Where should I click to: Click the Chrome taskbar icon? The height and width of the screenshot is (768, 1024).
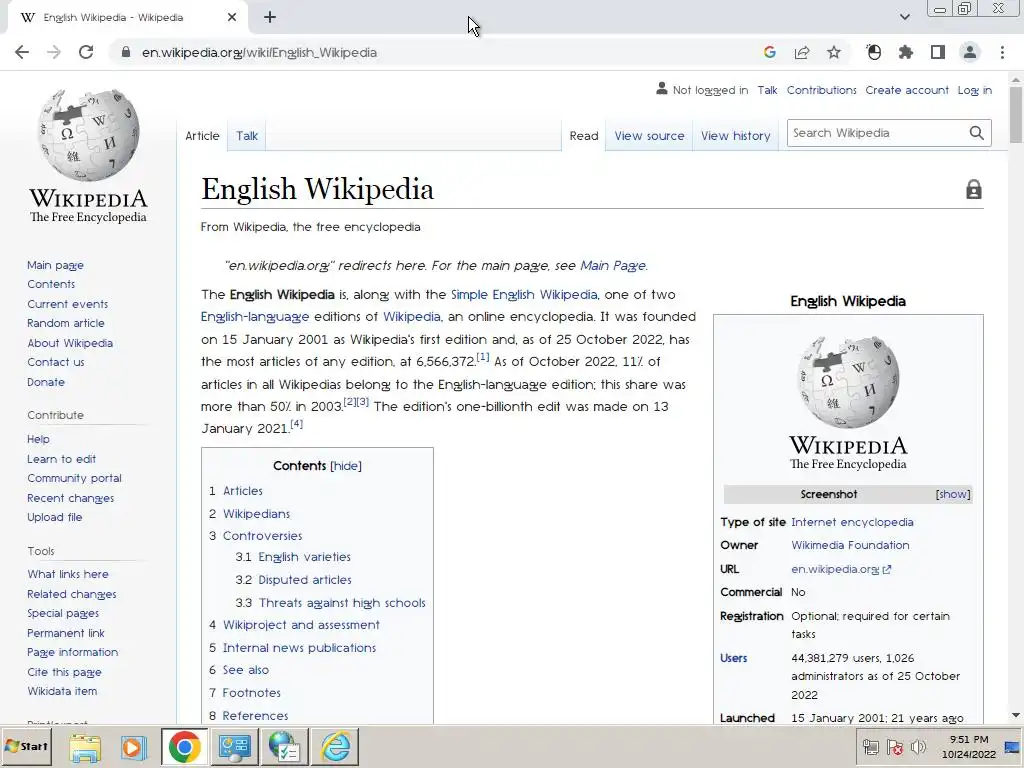pyautogui.click(x=184, y=747)
